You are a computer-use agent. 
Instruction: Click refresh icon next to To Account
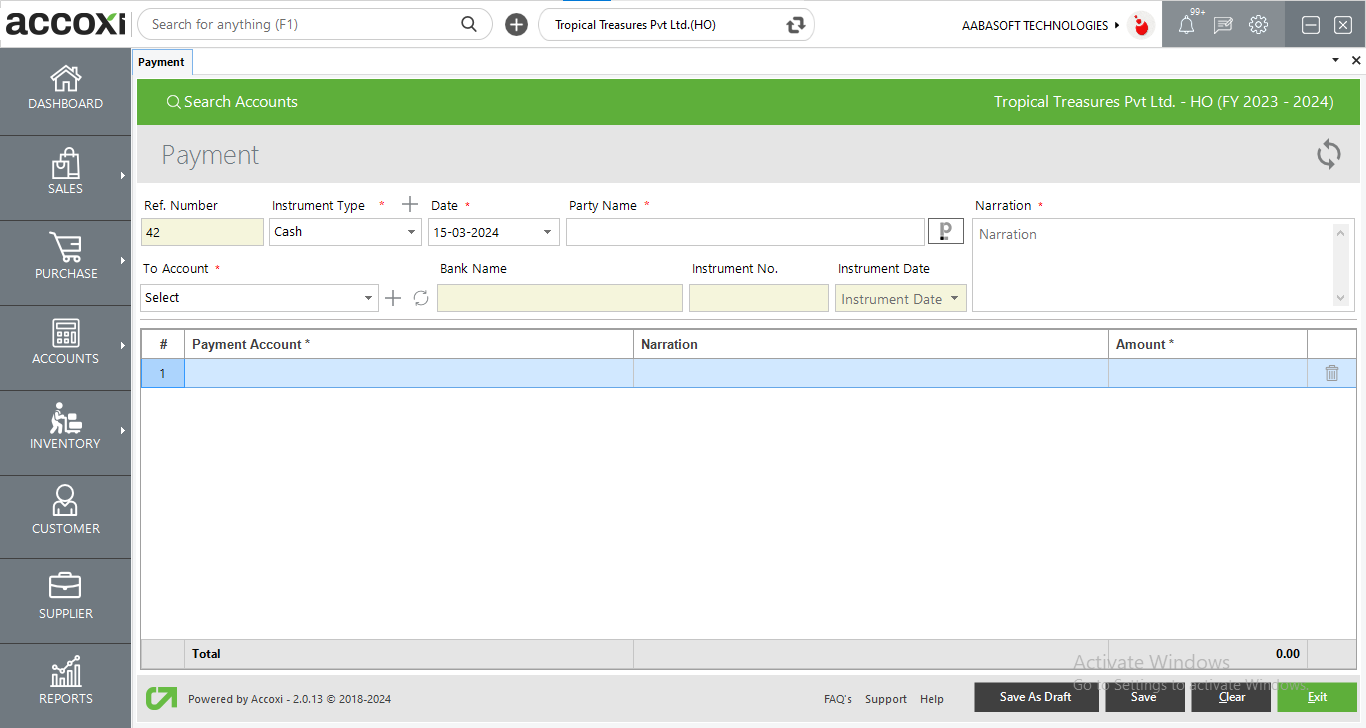(419, 297)
